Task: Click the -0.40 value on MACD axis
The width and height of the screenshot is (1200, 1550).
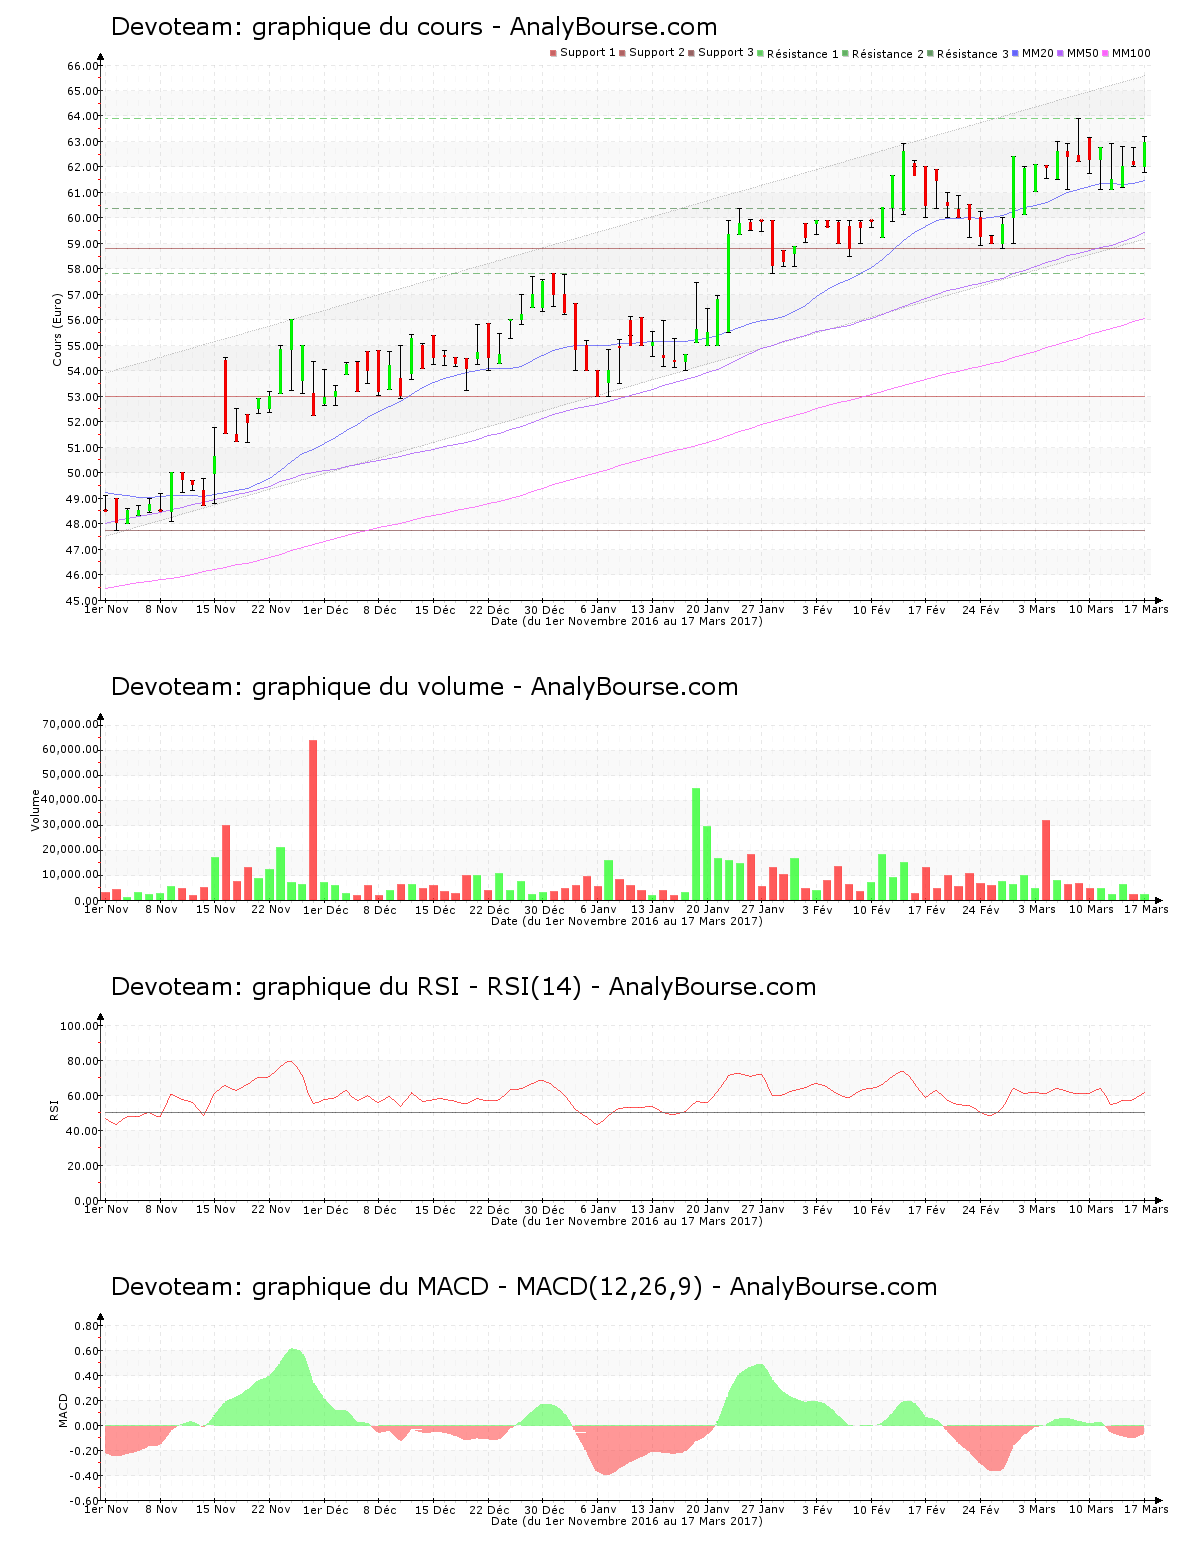Action: click(85, 1476)
